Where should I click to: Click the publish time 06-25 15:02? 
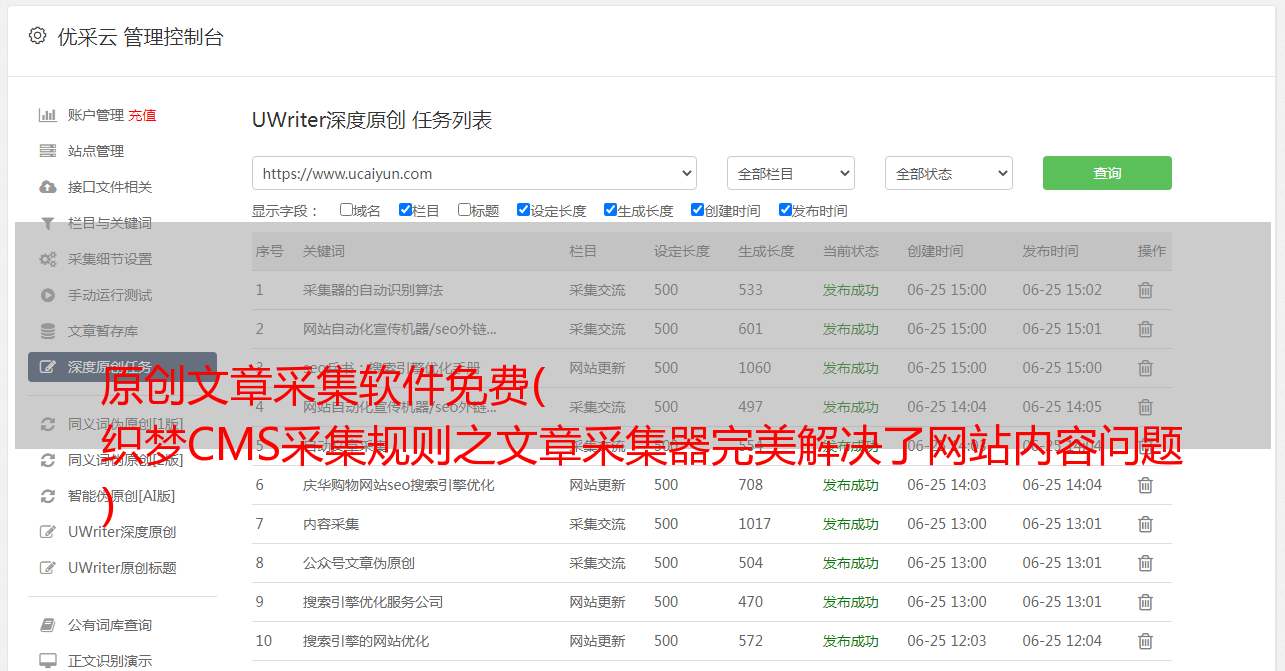[x=1062, y=290]
